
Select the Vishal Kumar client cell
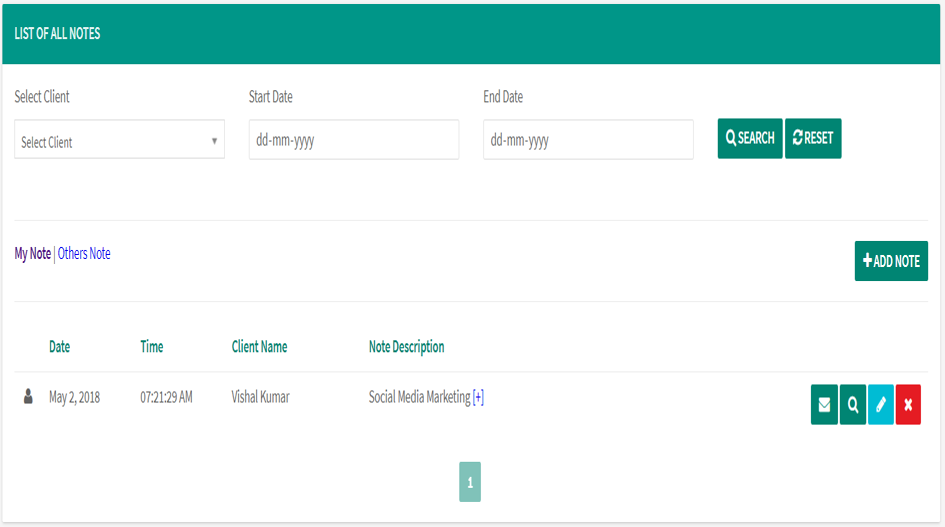(260, 397)
